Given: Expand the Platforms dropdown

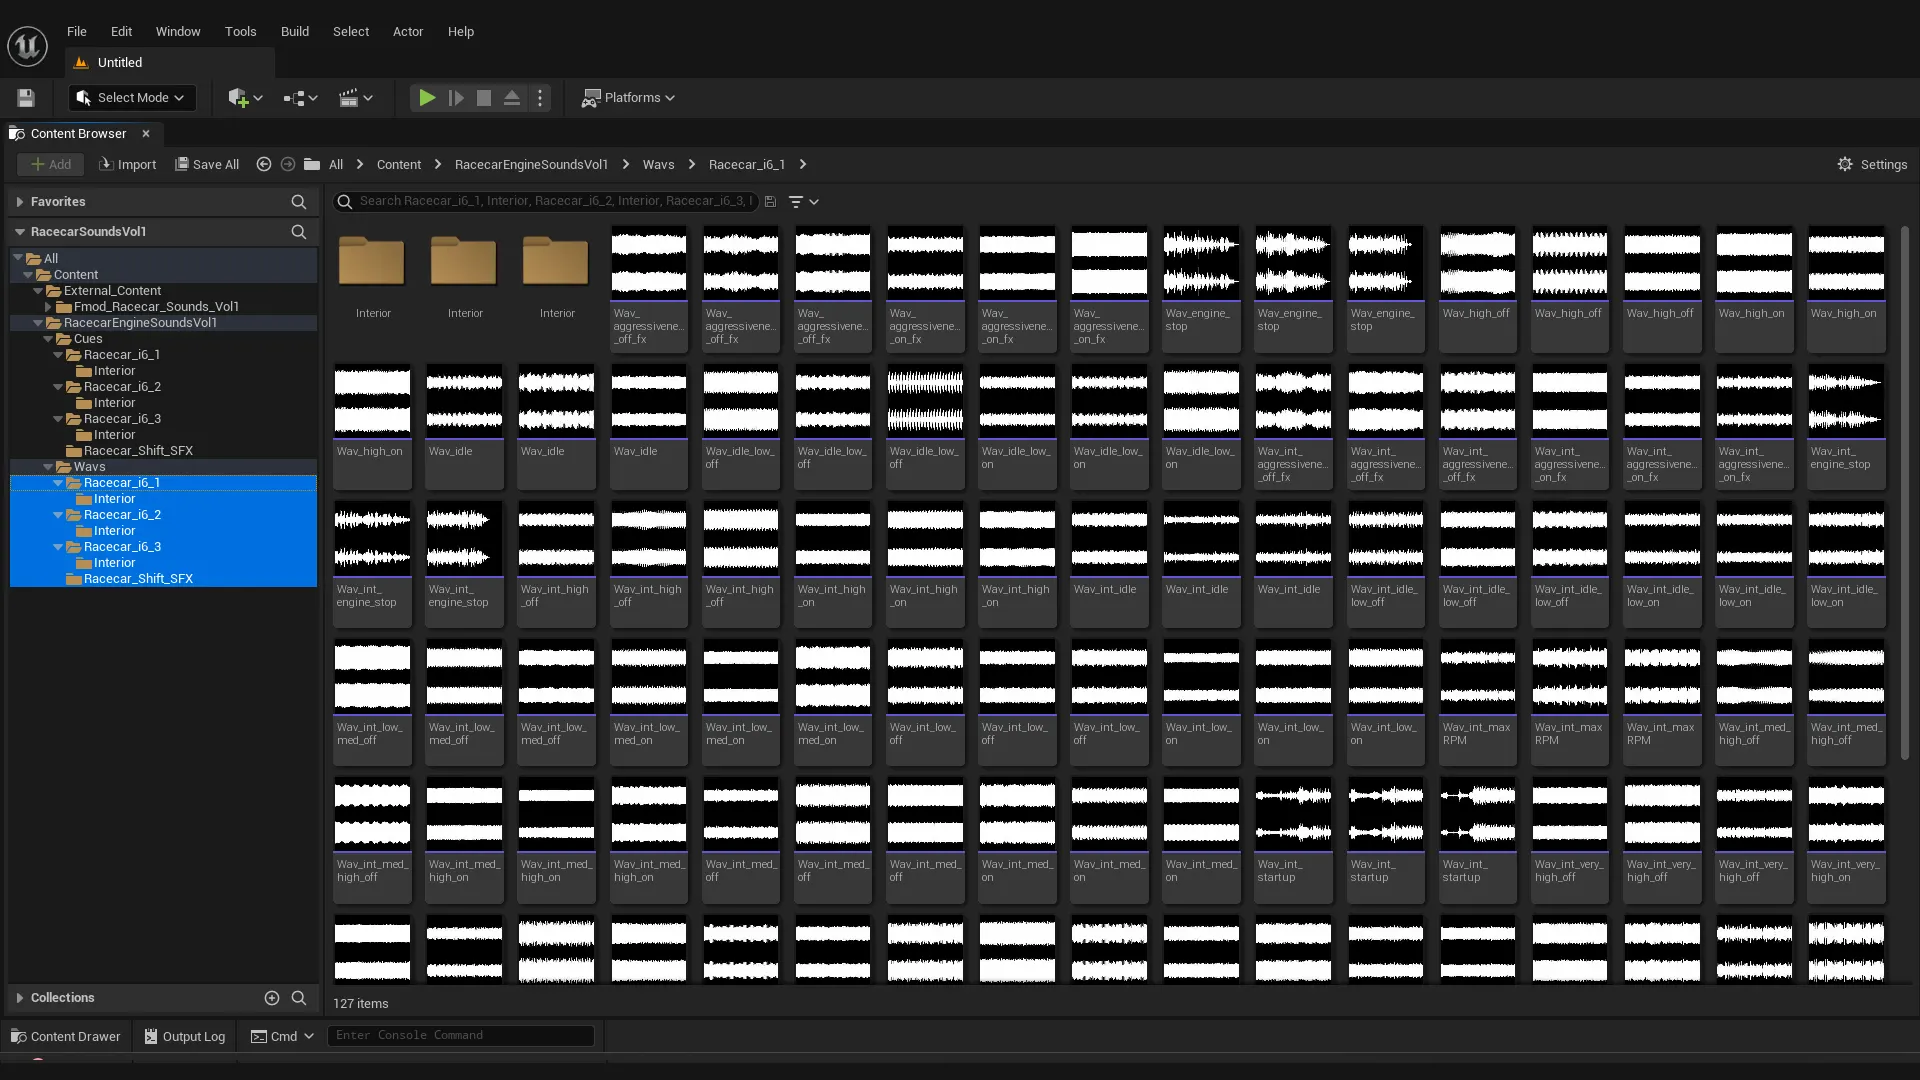Looking at the screenshot, I should pos(629,98).
